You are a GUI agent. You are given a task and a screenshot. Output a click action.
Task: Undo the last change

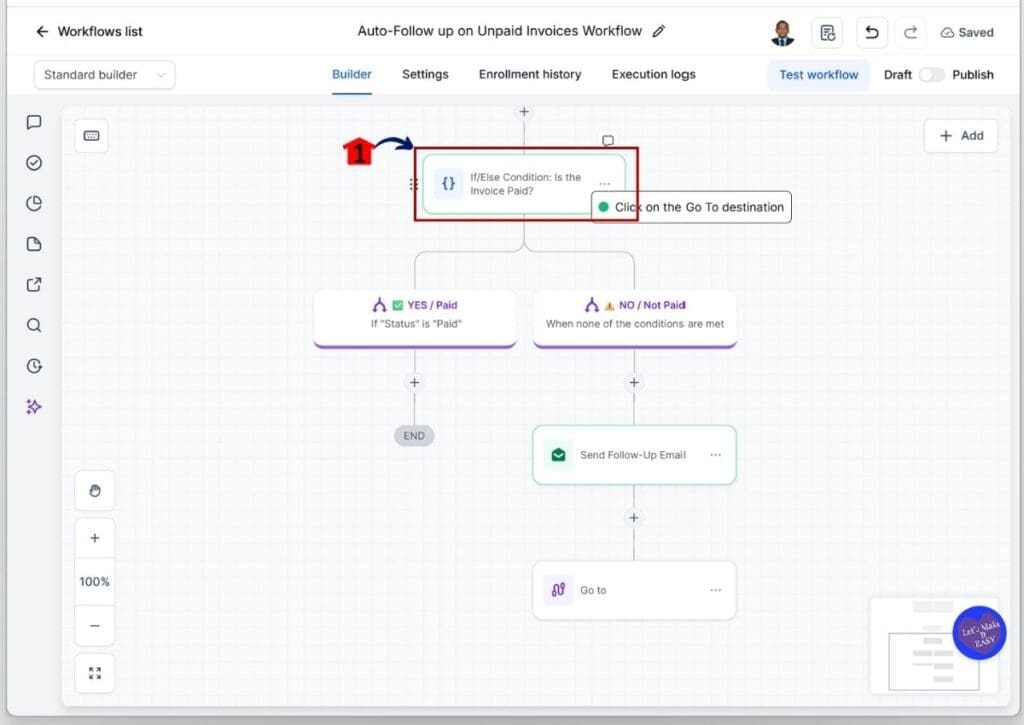point(872,33)
